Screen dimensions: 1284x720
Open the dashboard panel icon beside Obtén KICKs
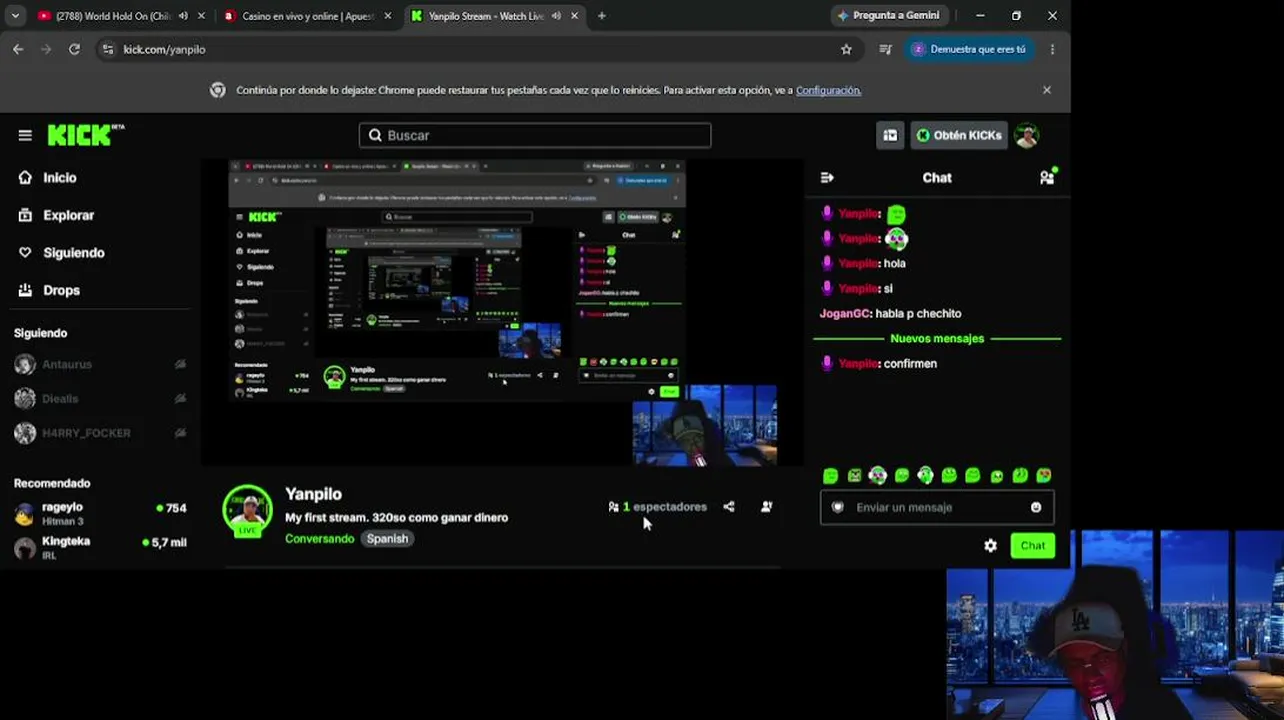[890, 135]
